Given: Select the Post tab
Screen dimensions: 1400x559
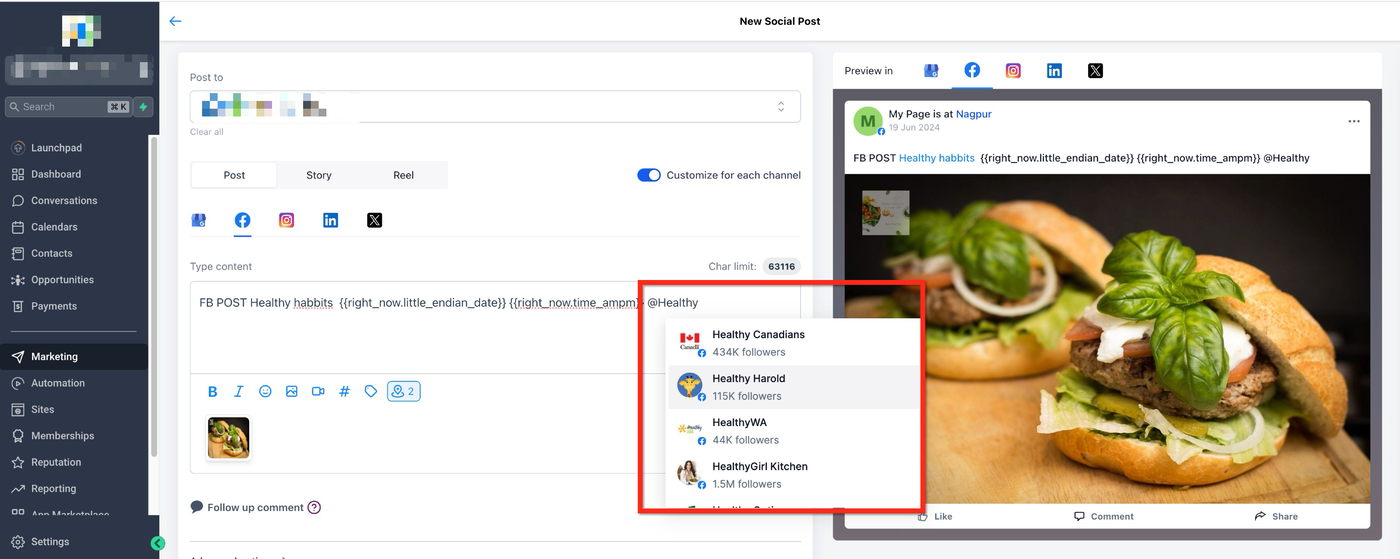Looking at the screenshot, I should [x=234, y=175].
